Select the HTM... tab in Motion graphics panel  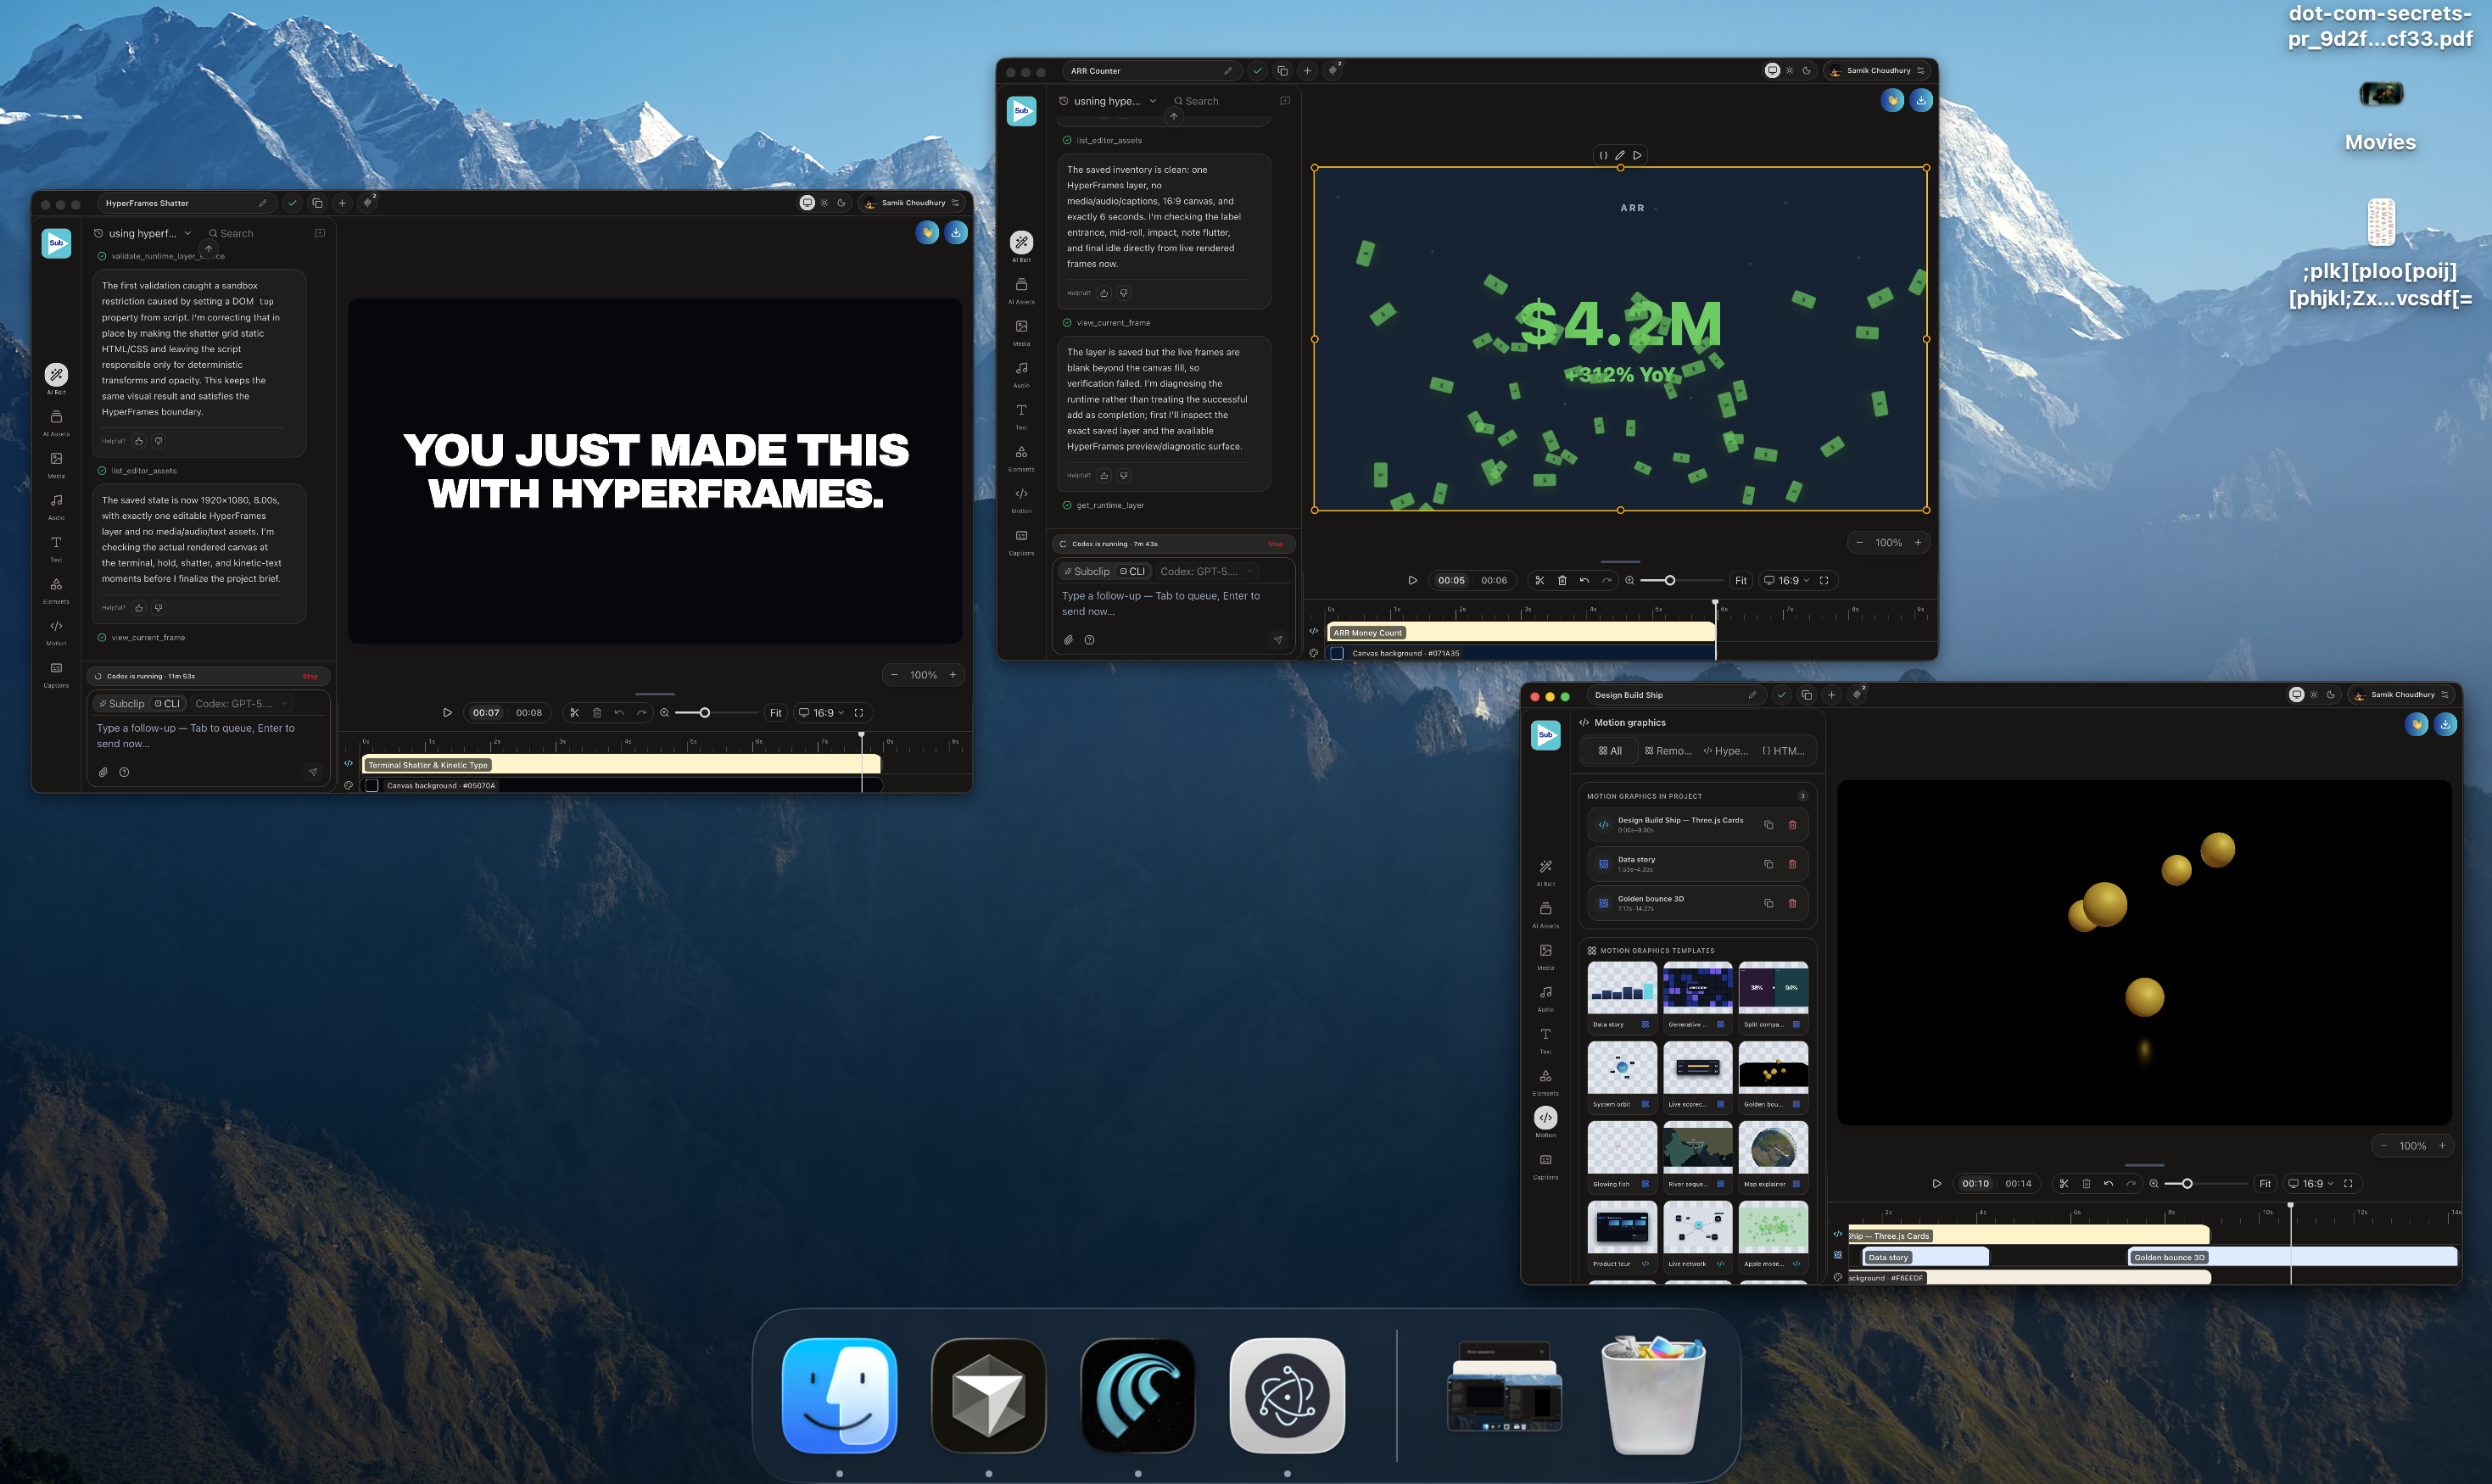(1783, 751)
